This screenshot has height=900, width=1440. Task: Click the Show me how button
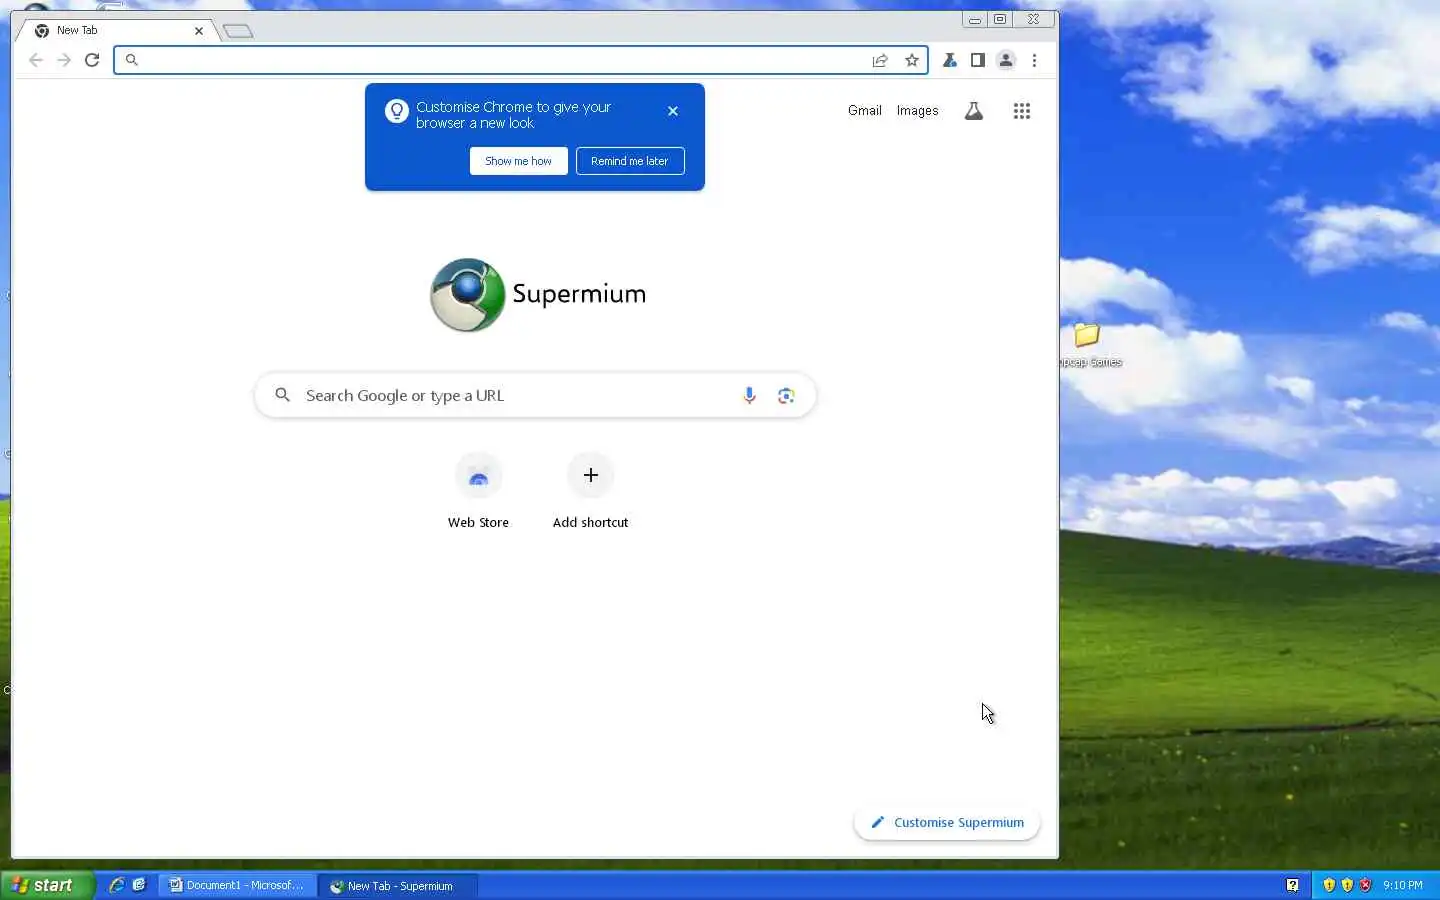pos(519,161)
